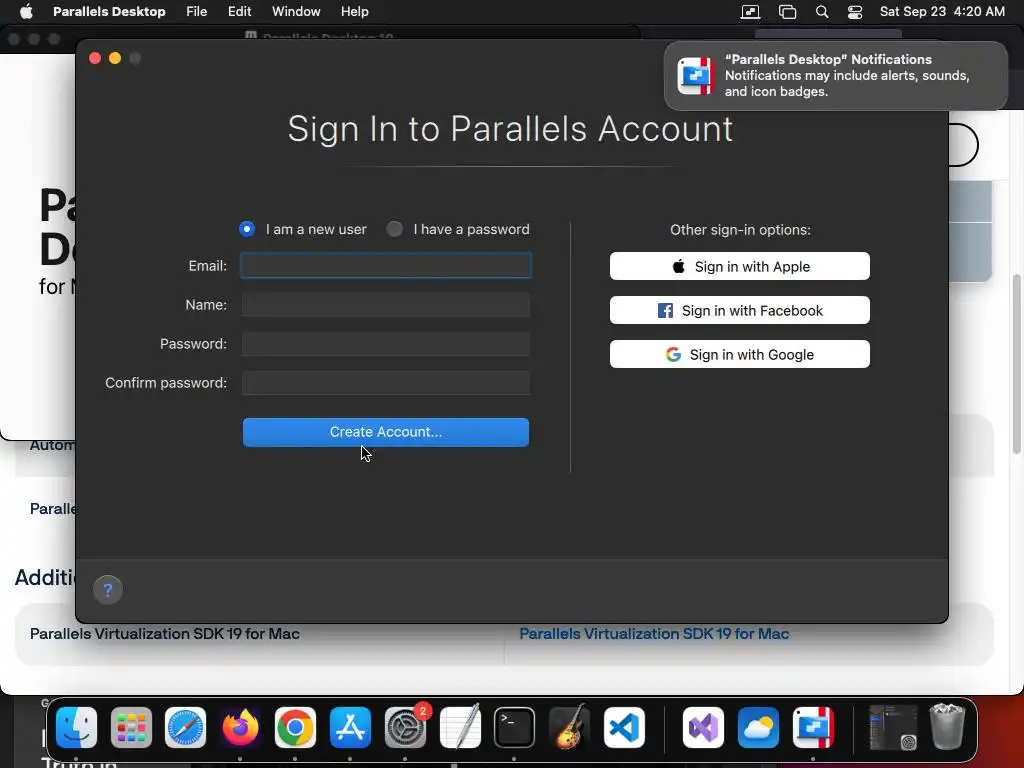1024x768 pixels.
Task: Click the Parallels menu bar status icon
Action: click(750, 12)
